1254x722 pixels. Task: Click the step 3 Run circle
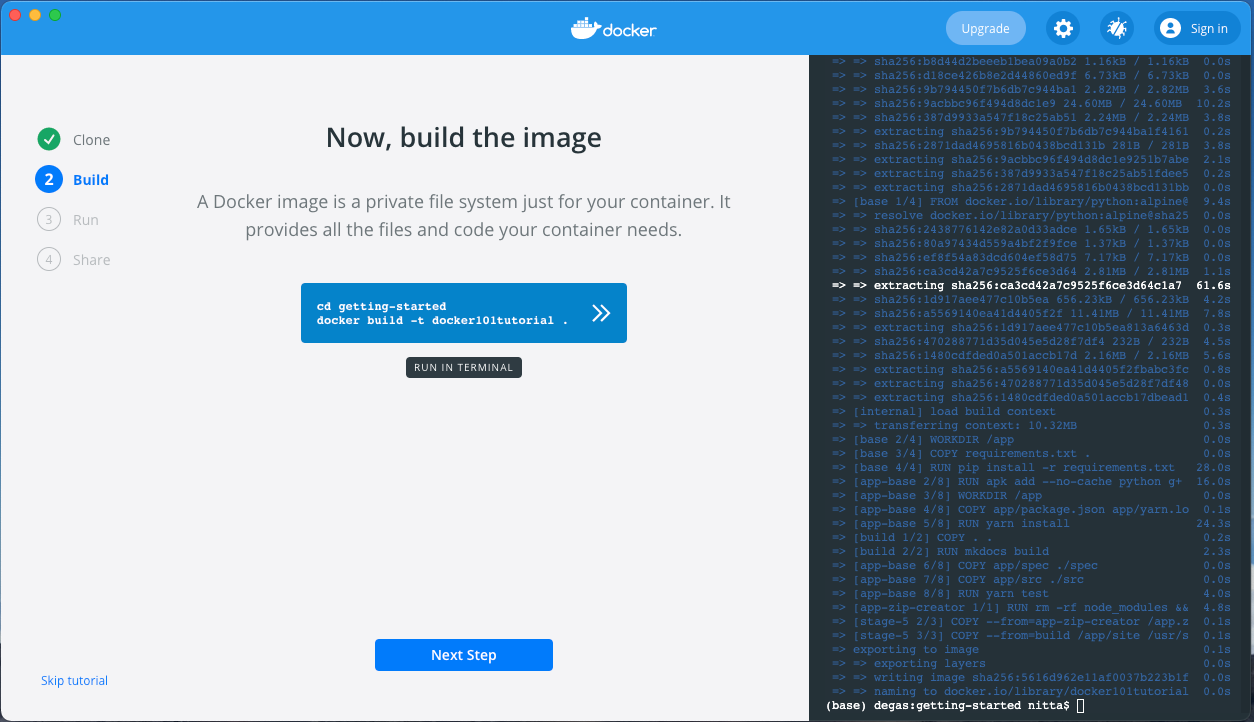click(x=48, y=220)
